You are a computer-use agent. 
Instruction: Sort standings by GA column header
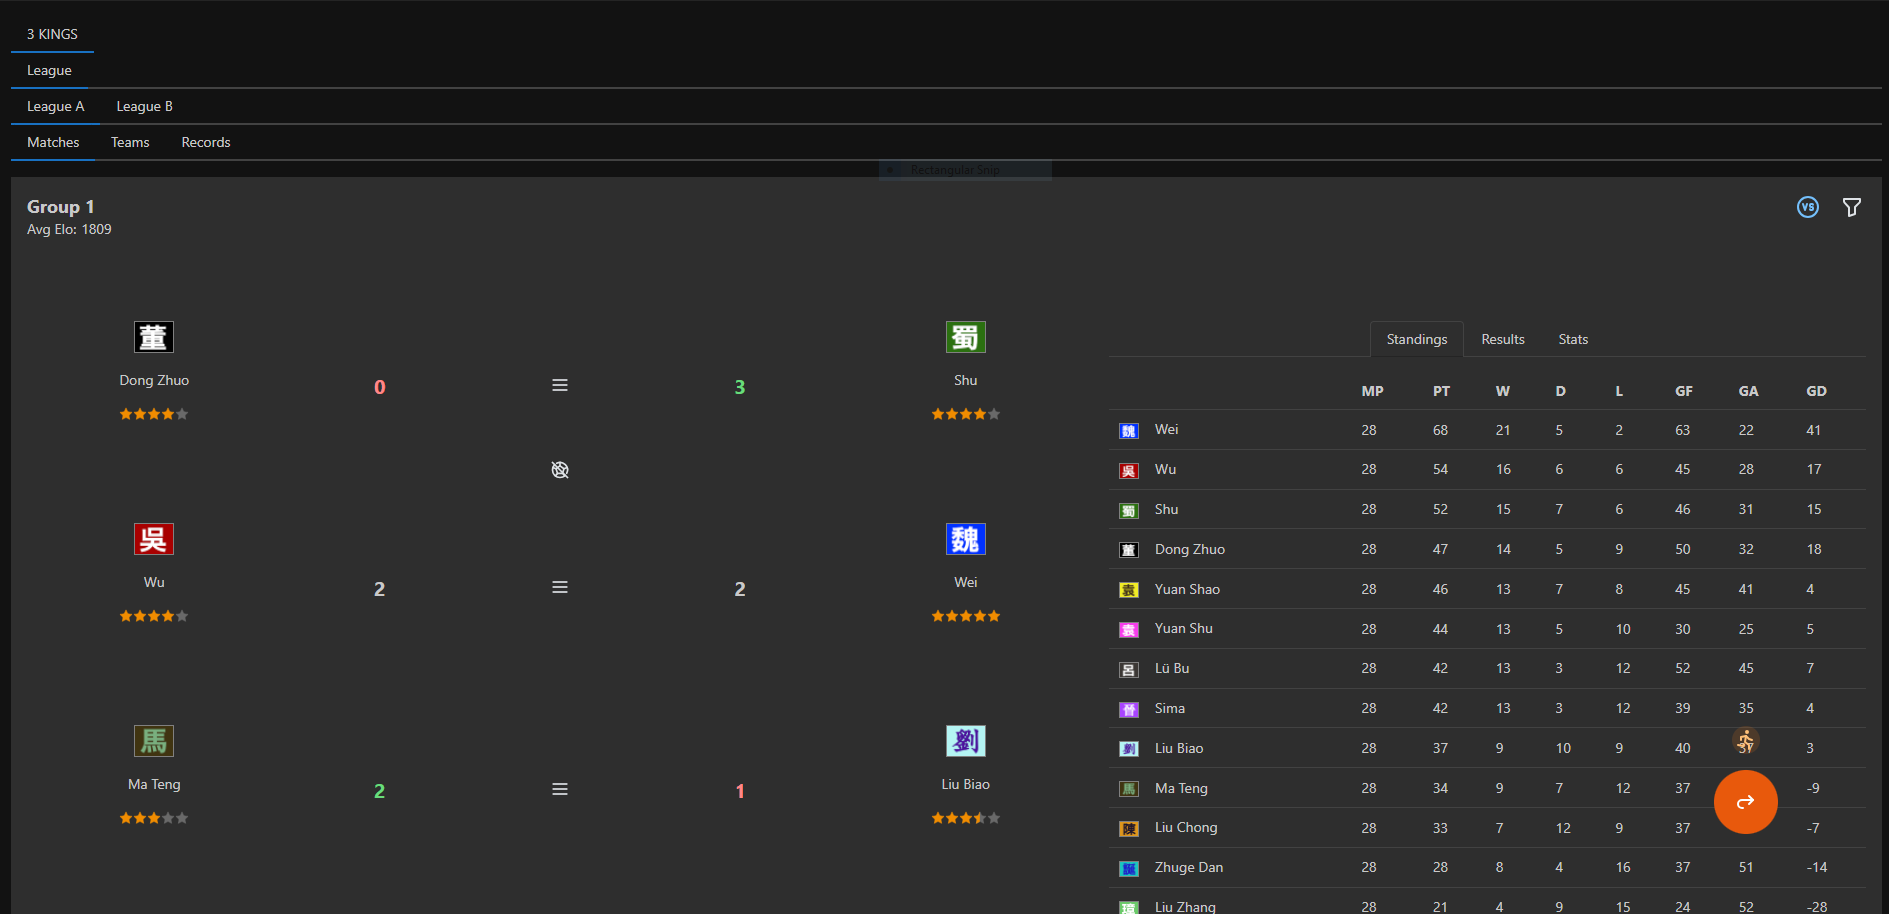[x=1748, y=391]
